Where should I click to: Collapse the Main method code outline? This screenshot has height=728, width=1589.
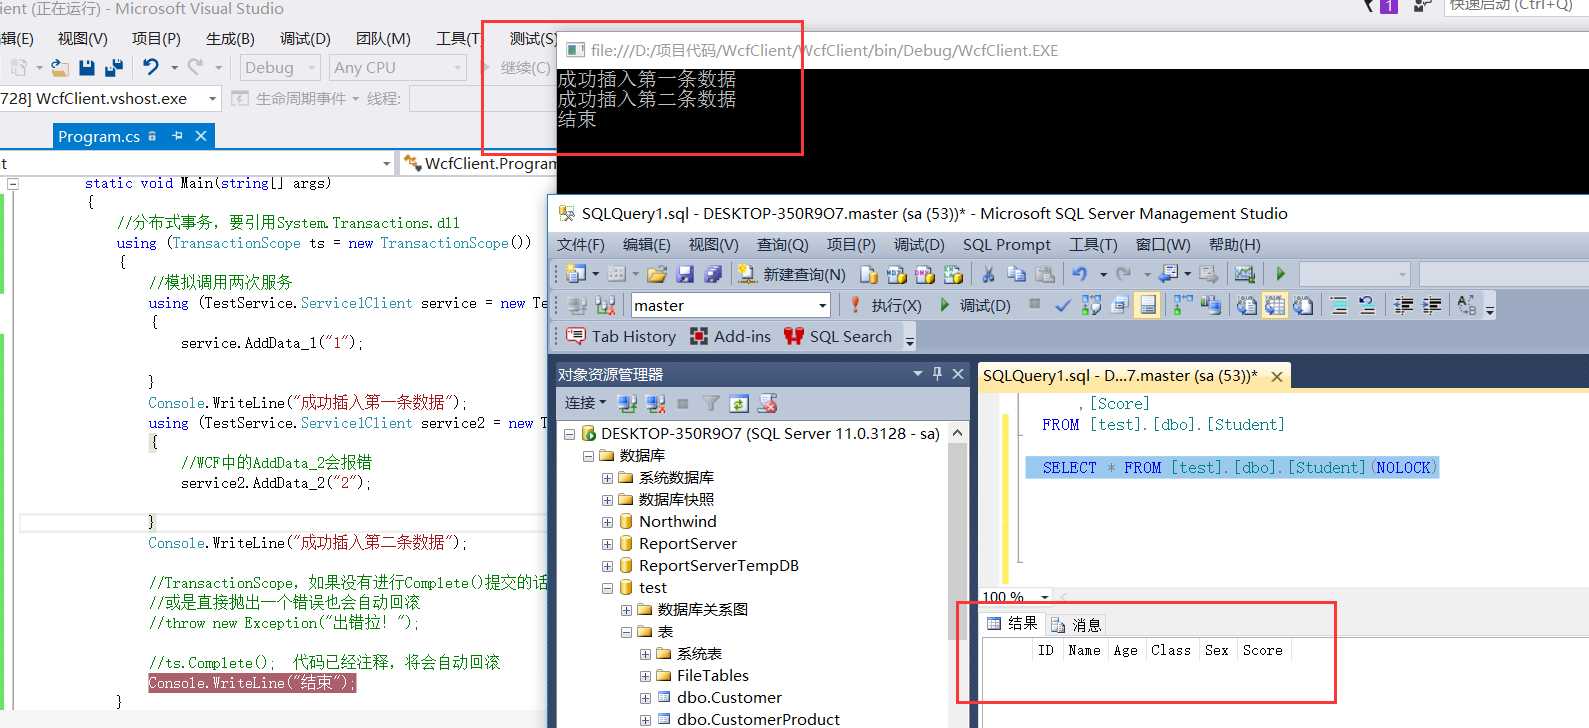coord(13,184)
